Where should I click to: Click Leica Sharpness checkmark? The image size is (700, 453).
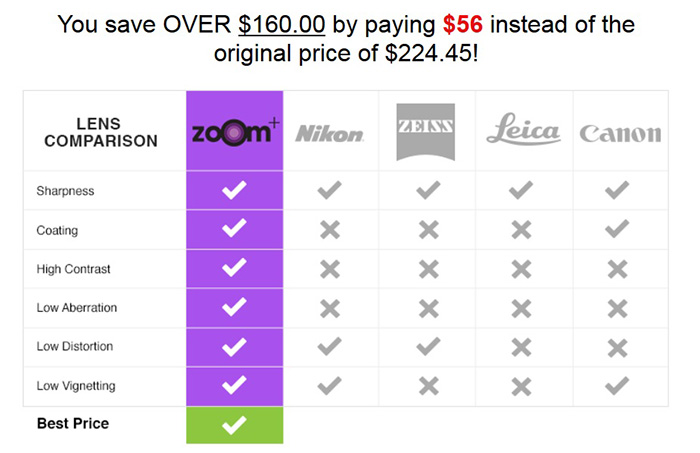521,190
